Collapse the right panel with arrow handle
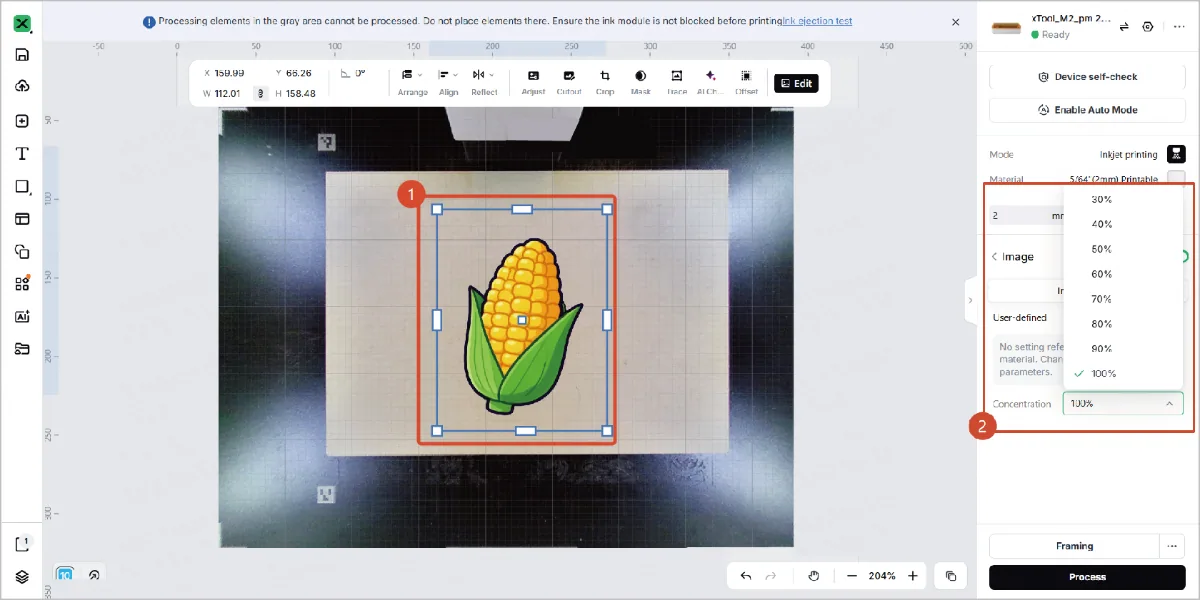This screenshot has width=1200, height=600. [x=970, y=300]
